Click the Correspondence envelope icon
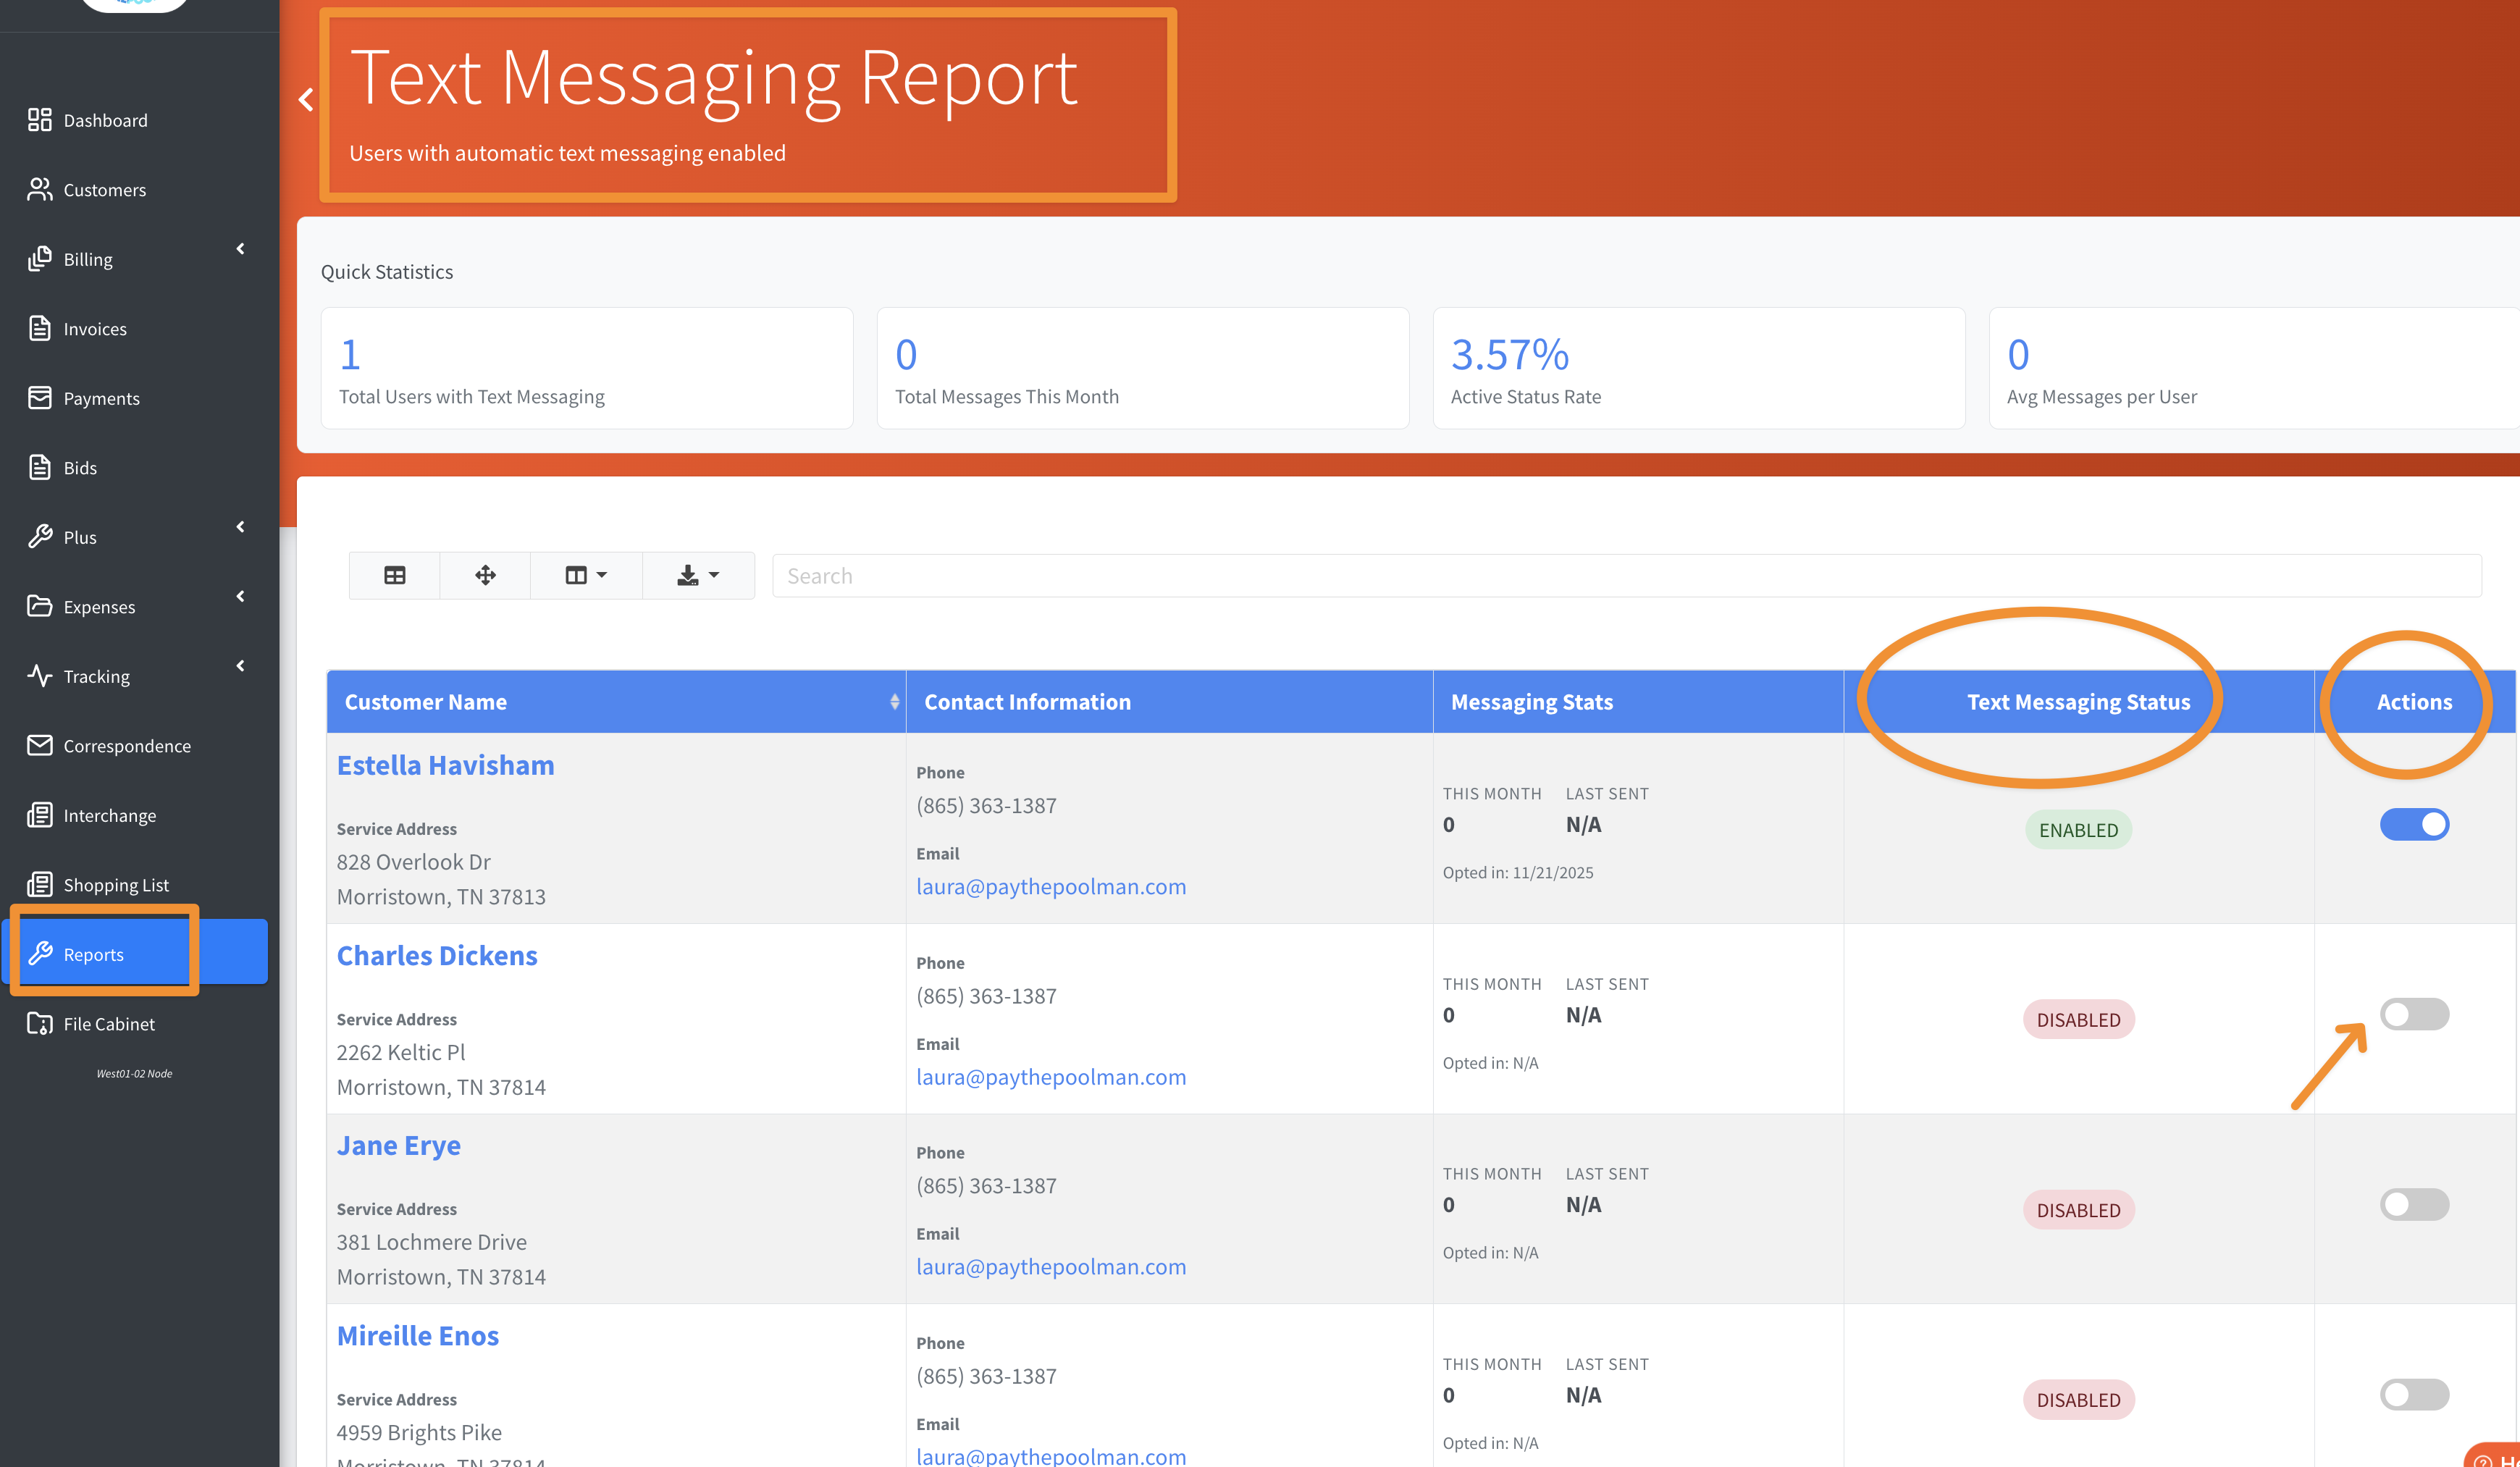The image size is (2520, 1467). click(x=39, y=745)
